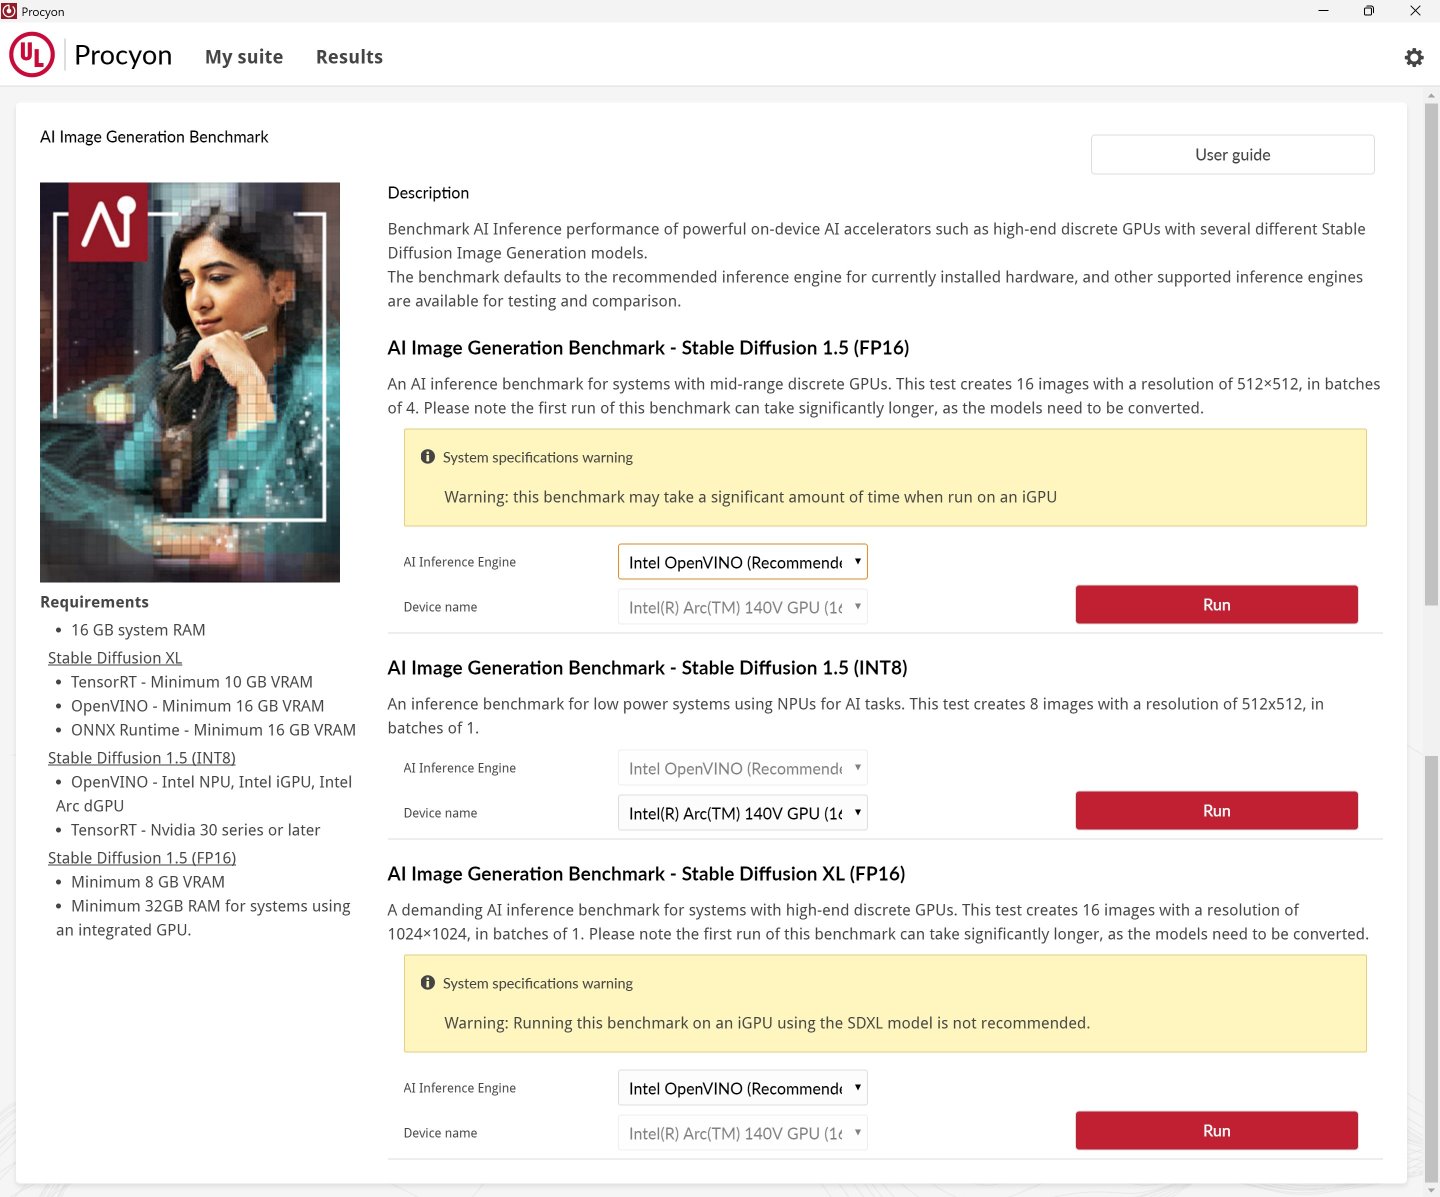
Task: Click Minimum 8 GB VRAM requirement
Action: (x=148, y=881)
